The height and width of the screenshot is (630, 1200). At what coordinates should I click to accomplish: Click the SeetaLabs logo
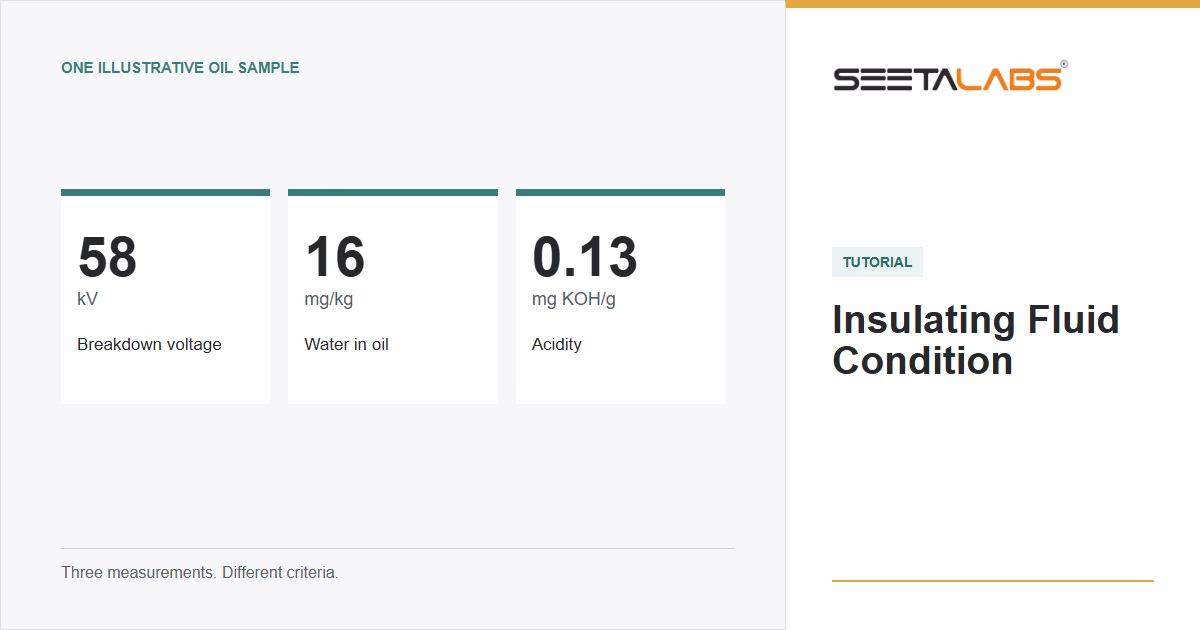[950, 78]
